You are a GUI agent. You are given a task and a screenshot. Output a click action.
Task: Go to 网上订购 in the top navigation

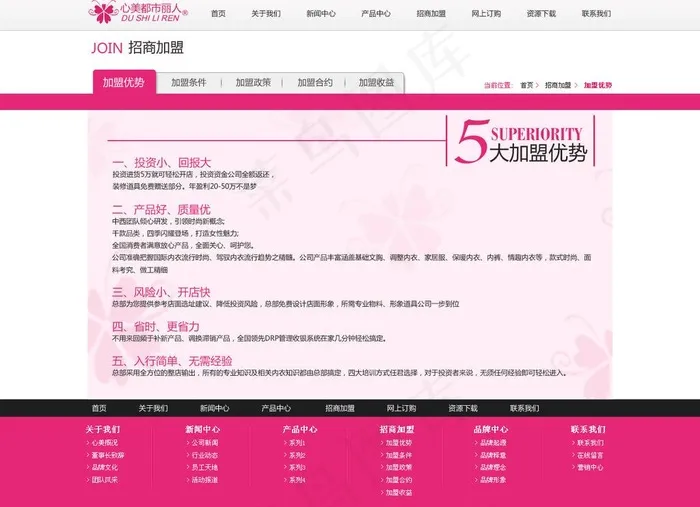click(486, 14)
